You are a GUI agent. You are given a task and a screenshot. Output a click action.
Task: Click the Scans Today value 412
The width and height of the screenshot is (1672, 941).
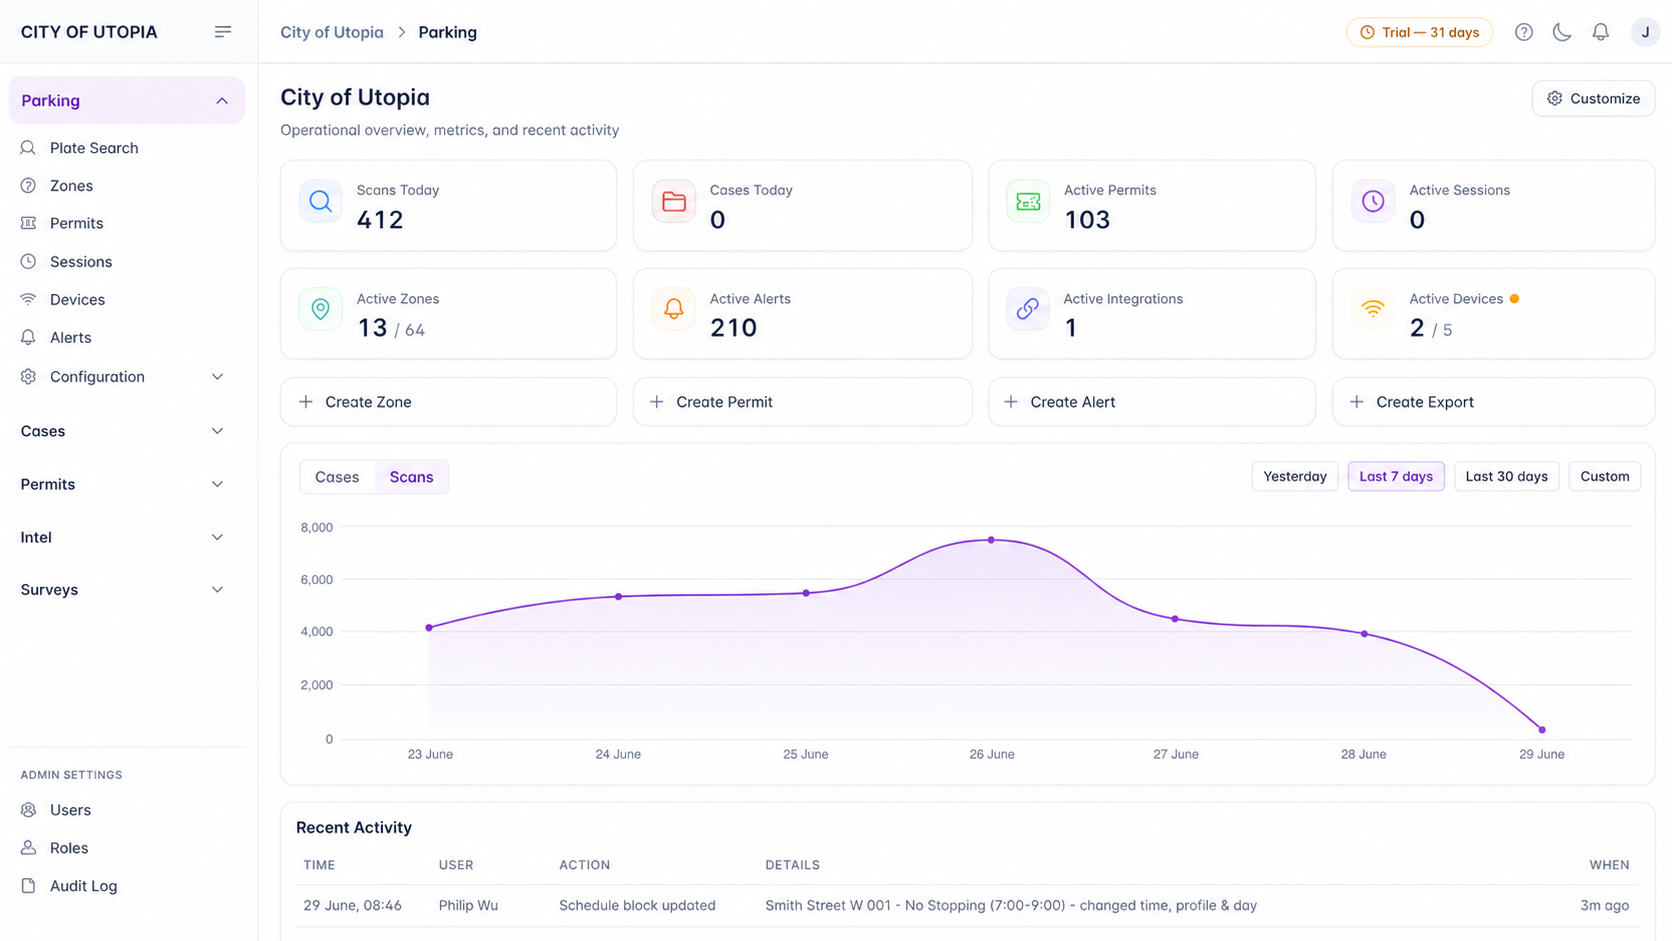(x=380, y=220)
